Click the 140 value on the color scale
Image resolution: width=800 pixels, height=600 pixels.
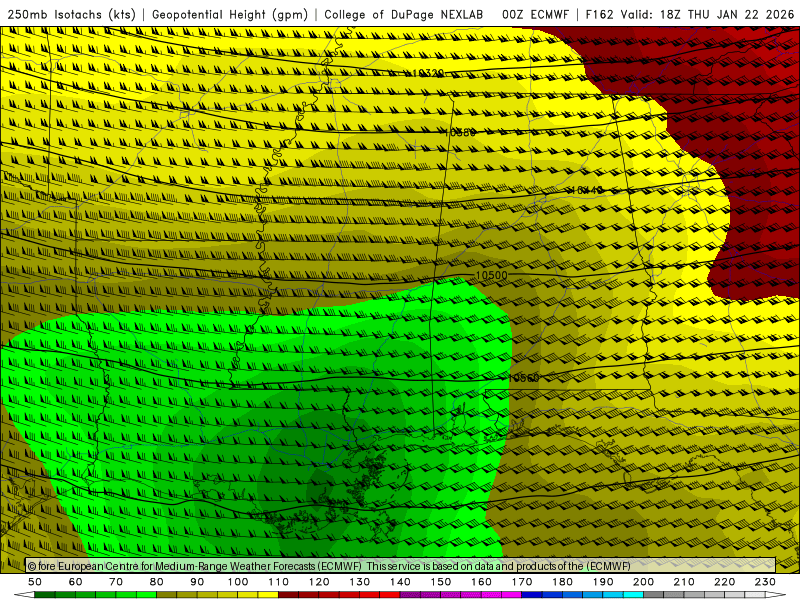pyautogui.click(x=400, y=582)
